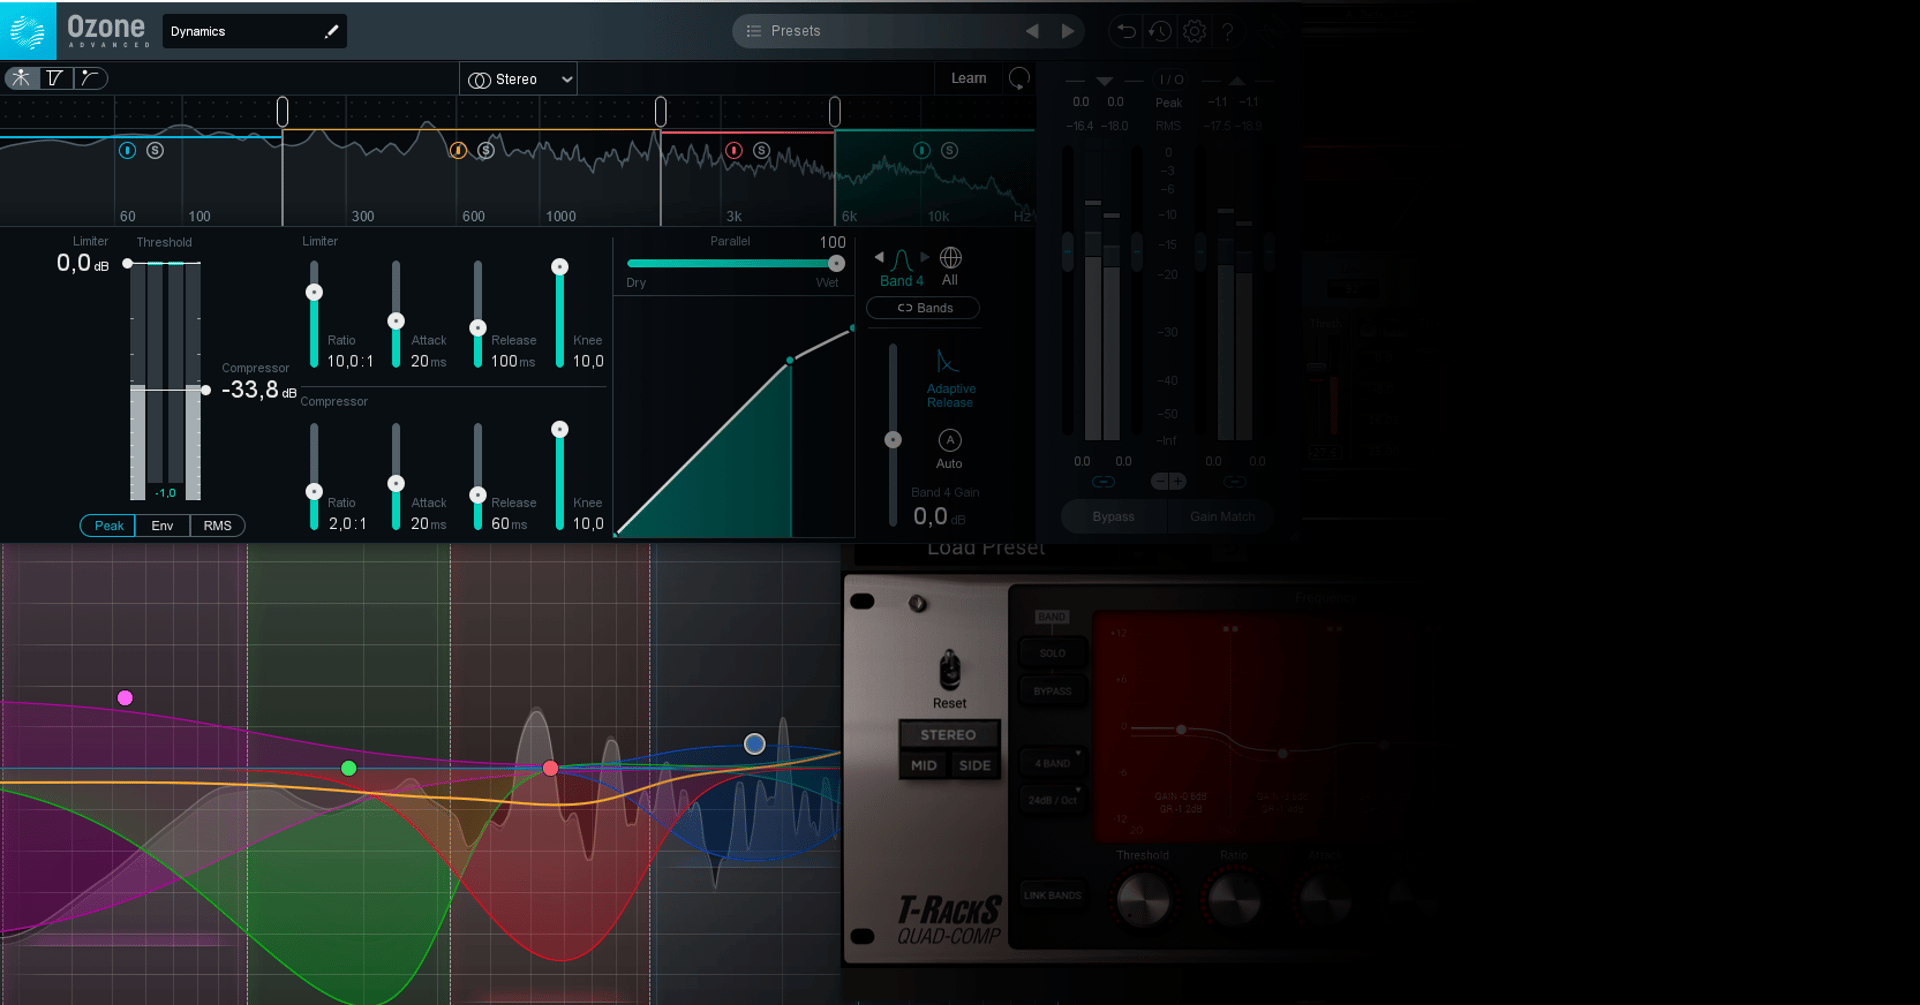Enable Auto gain (A icon)
Screen dimensions: 1920x1005
coord(949,440)
